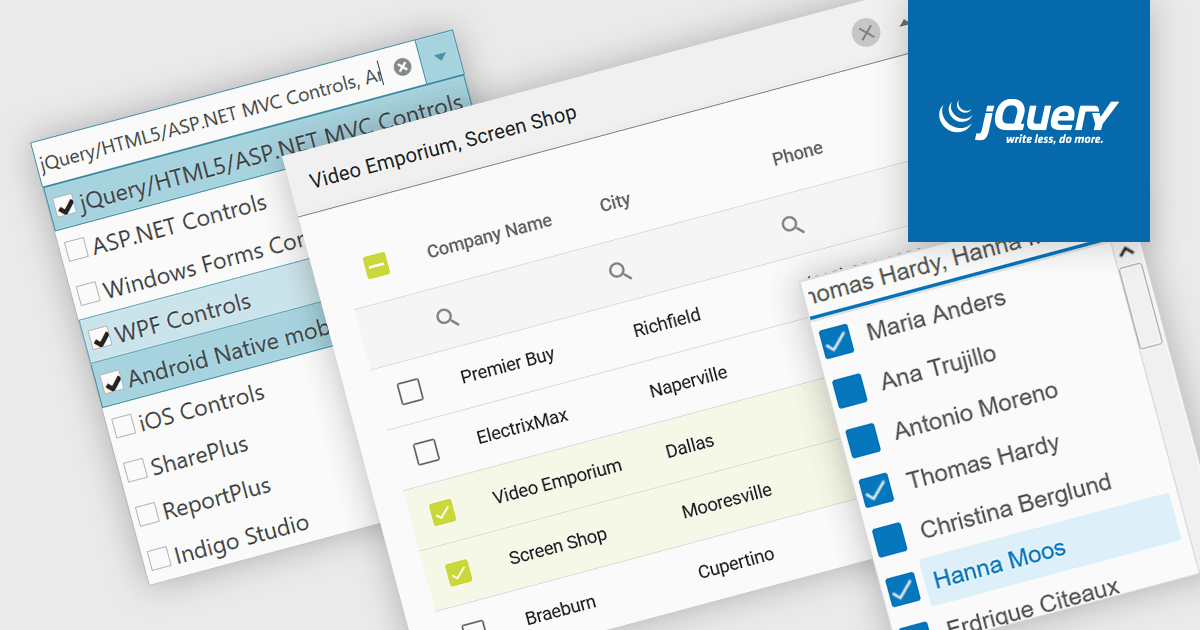Viewport: 1200px width, 630px height.
Task: Uncheck the Thomas Hardy checkbox
Action: pyautogui.click(x=876, y=488)
